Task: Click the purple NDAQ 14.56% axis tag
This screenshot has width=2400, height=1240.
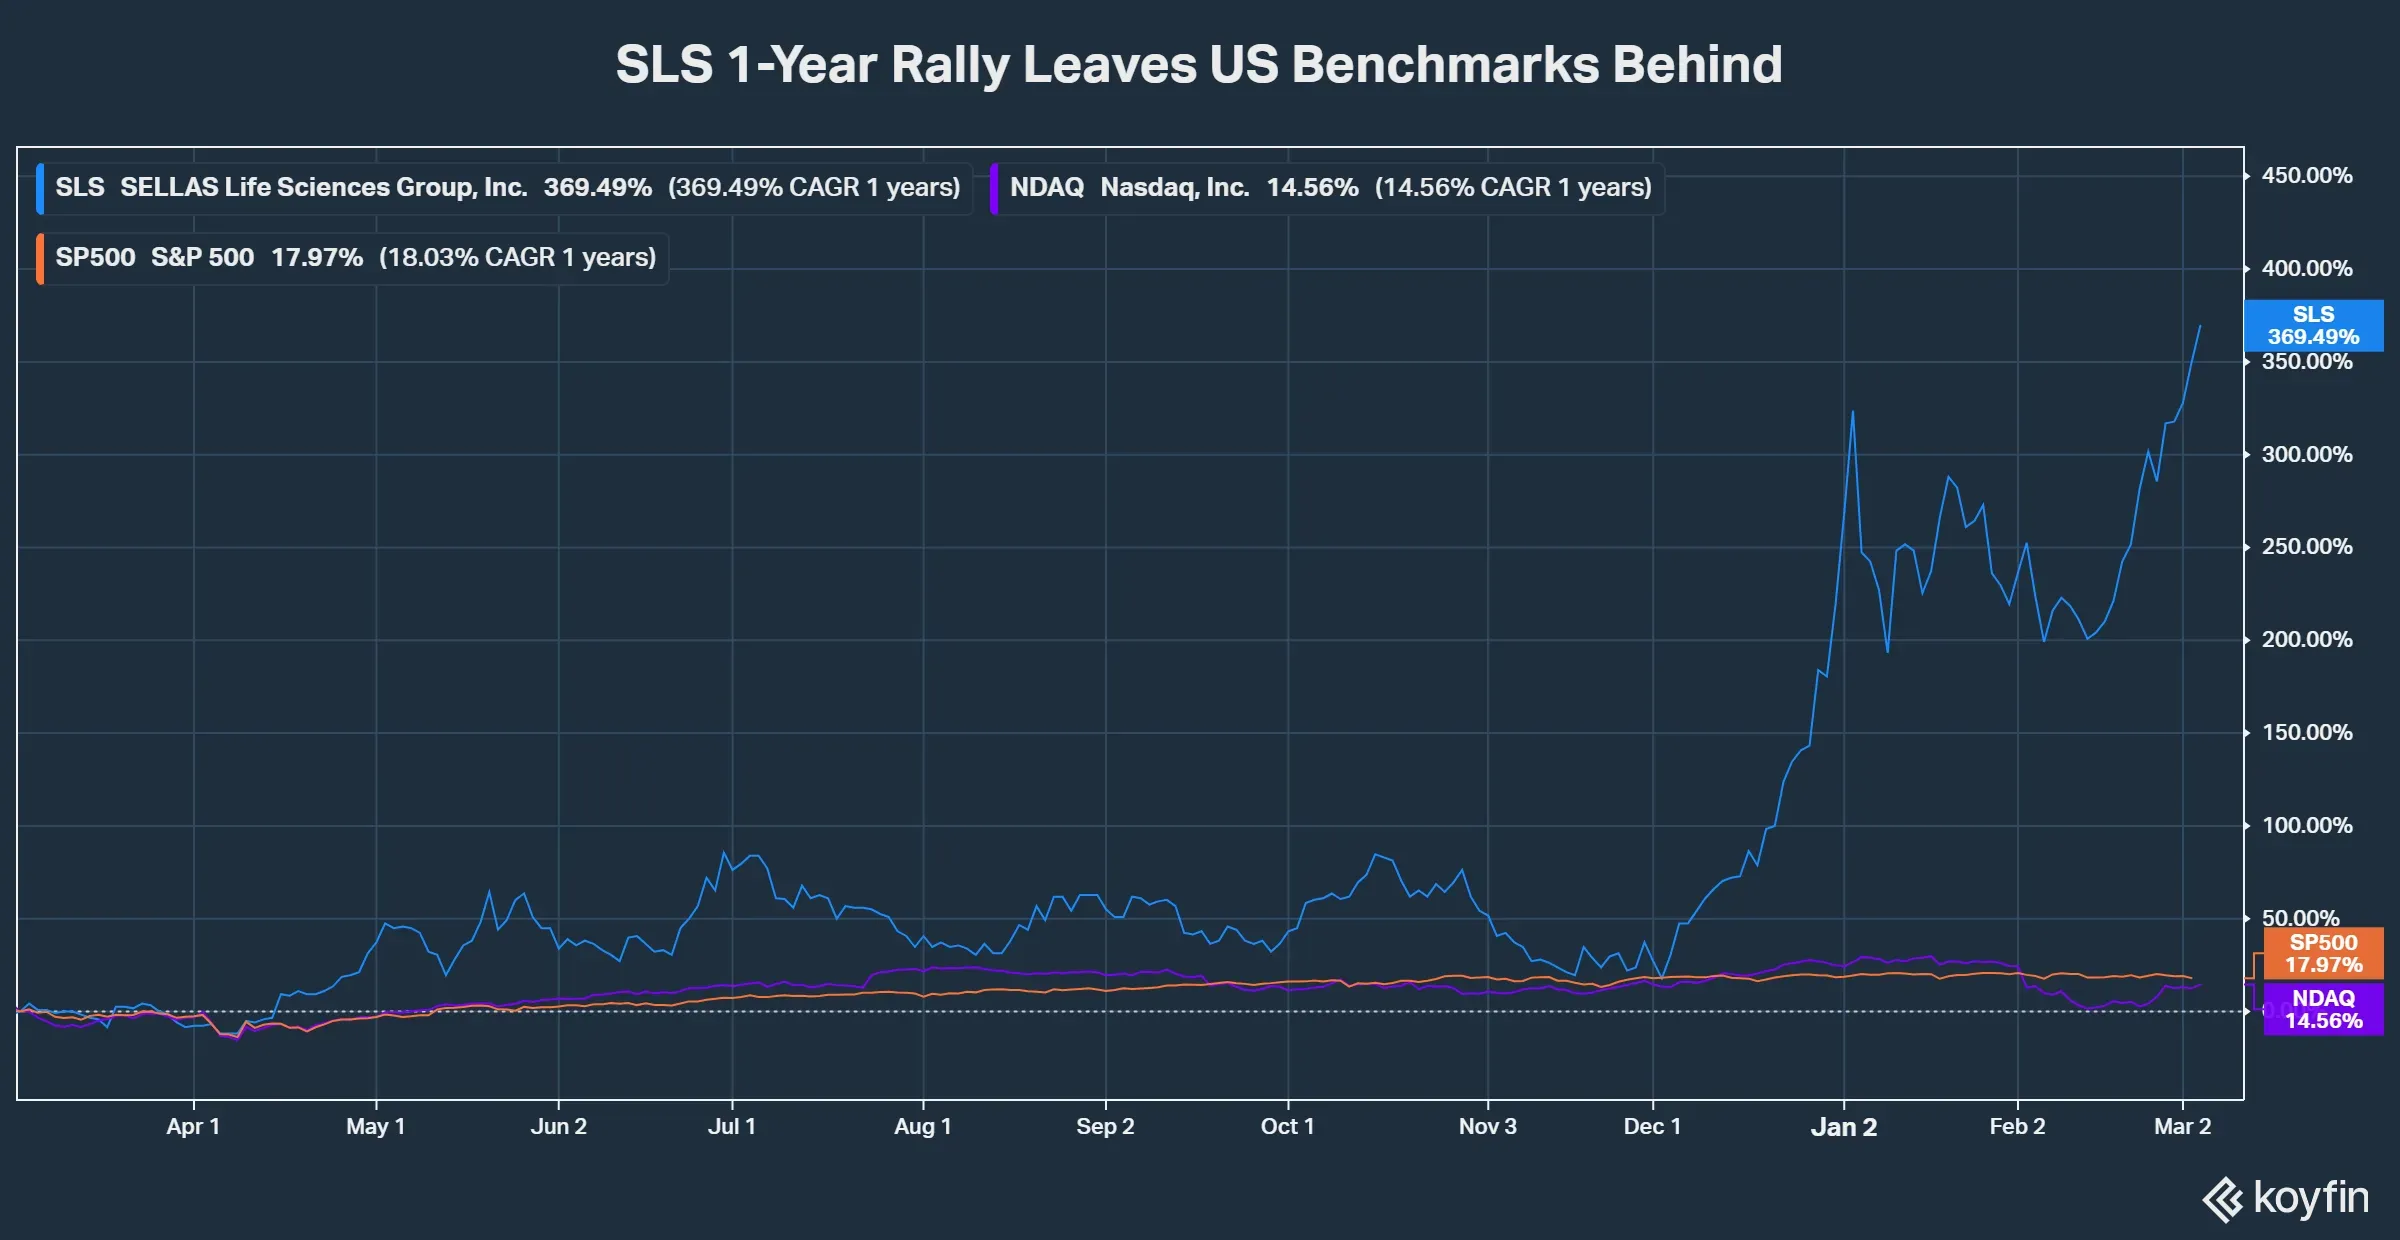Action: [x=2323, y=1010]
